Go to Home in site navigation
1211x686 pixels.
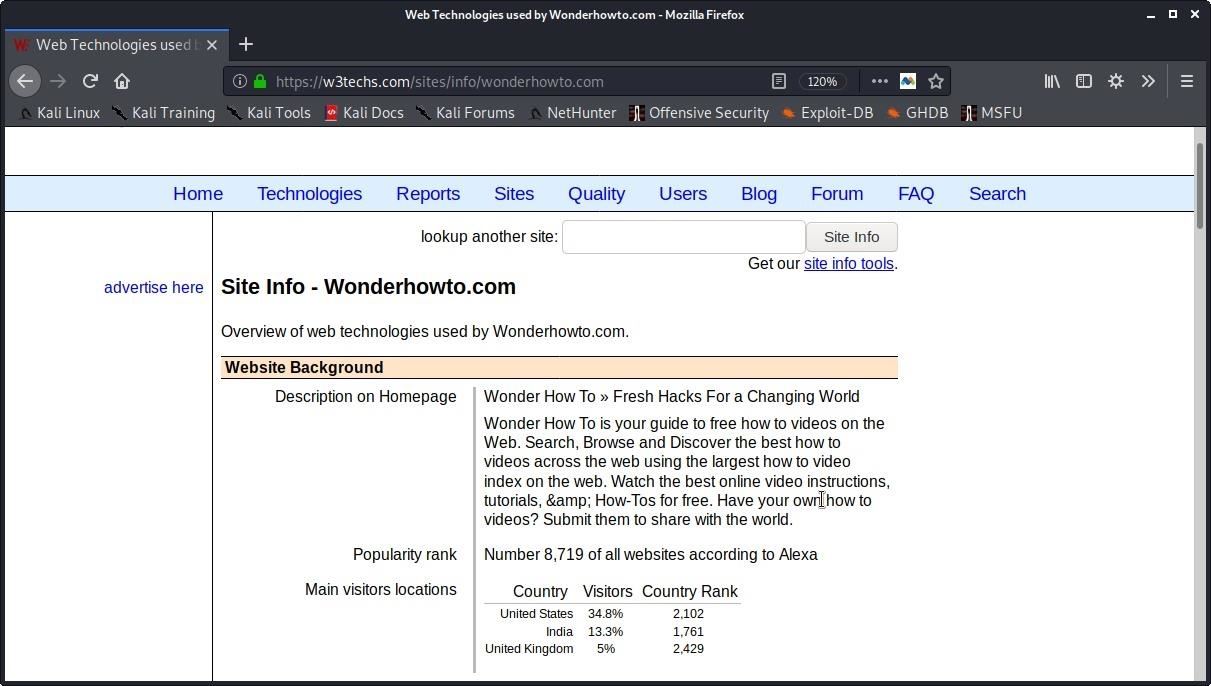198,194
